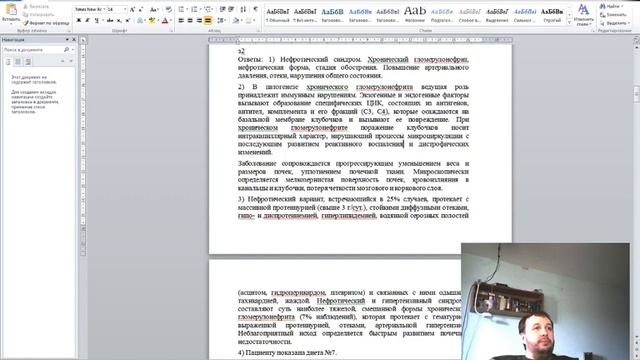Align text right
This screenshot has width=640, height=360.
[199, 20]
